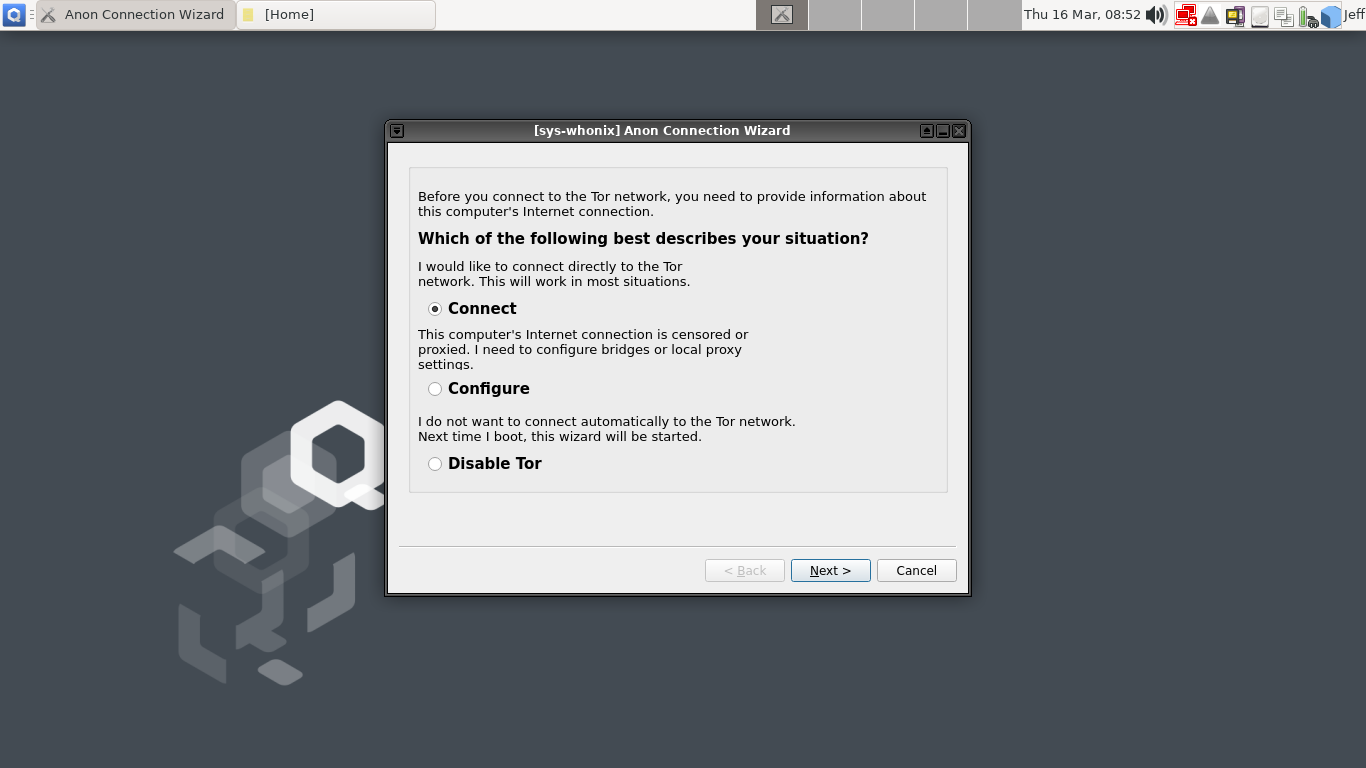The image size is (1366, 768).
Task: Open the wizard window menu icon
Action: 397,131
